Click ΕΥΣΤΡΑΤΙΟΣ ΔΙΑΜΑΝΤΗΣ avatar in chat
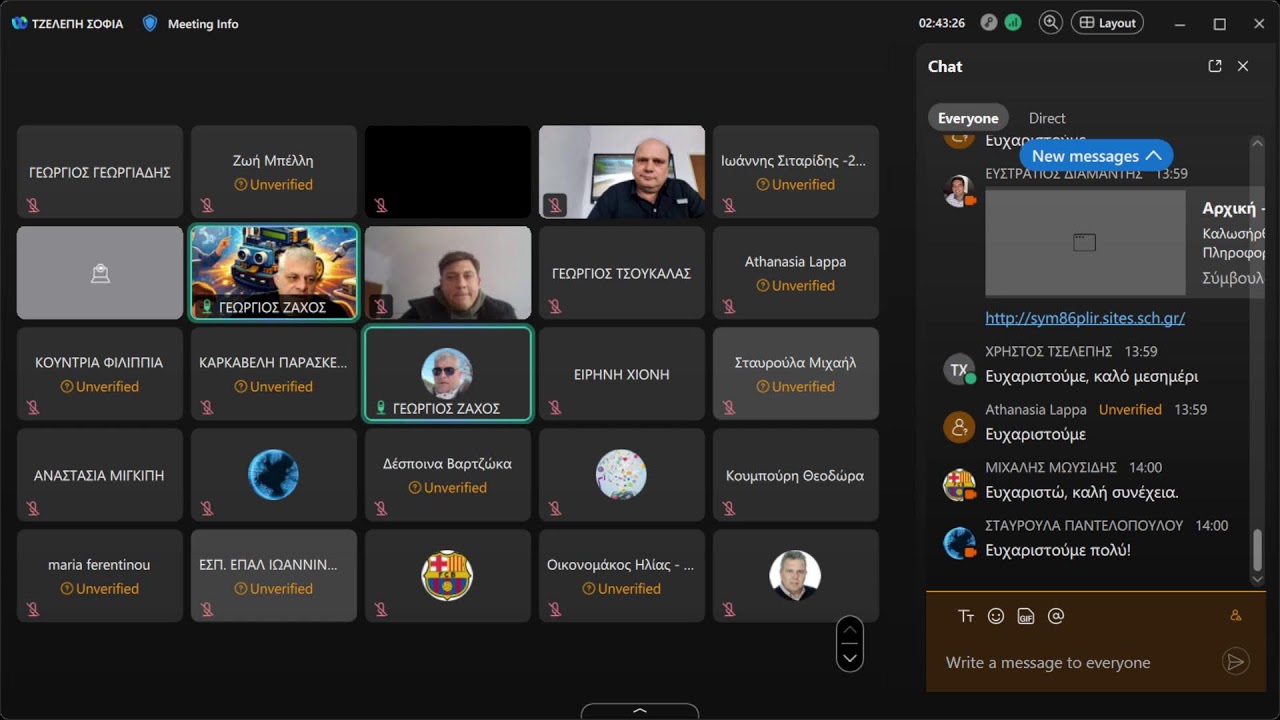Screen dimensions: 1280x720 tap(959, 190)
